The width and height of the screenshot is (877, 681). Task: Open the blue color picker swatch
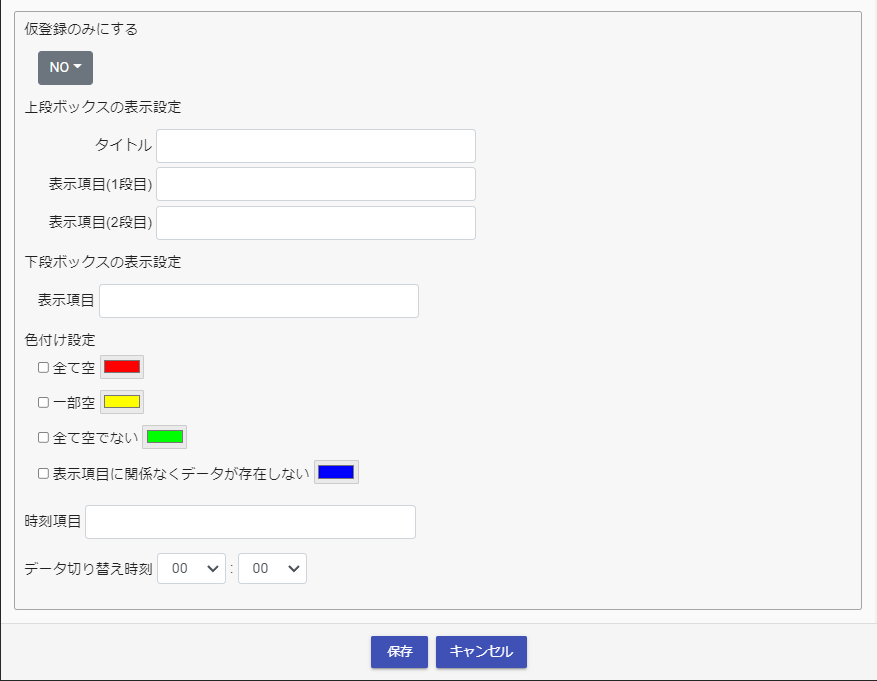coord(336,473)
